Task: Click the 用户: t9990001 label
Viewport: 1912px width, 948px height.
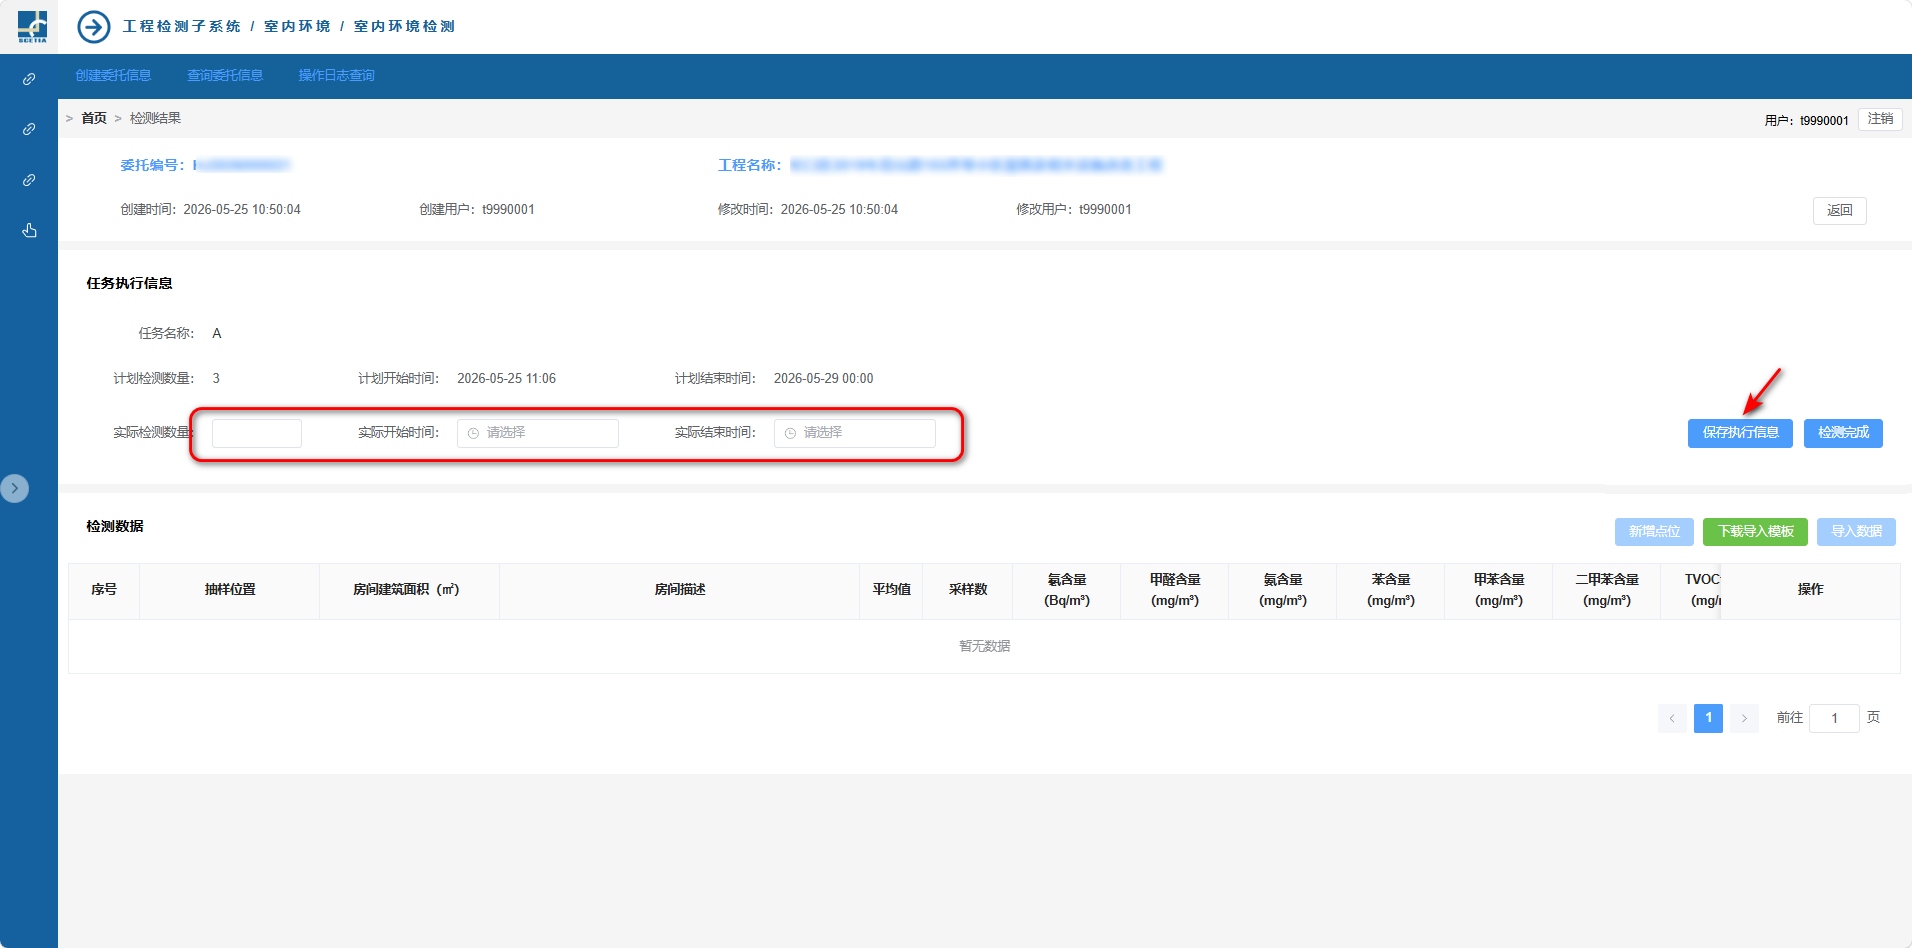Action: pyautogui.click(x=1806, y=121)
